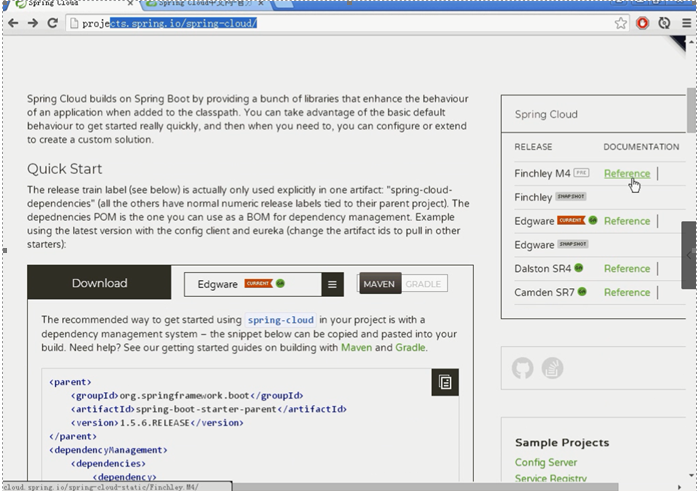Click the vertical page scrollbar thumb
Screen dimensions: 697x491
coord(692,110)
